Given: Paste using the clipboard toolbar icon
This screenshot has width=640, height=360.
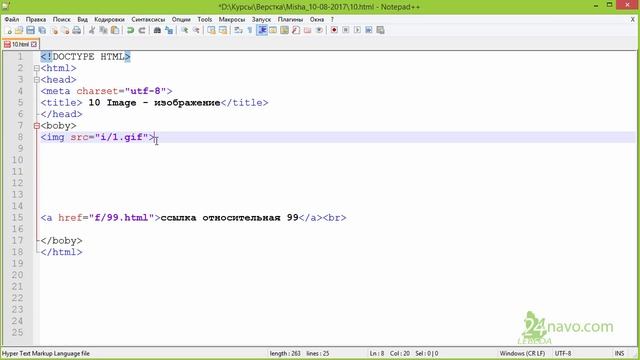Looking at the screenshot, I should click(115, 30).
